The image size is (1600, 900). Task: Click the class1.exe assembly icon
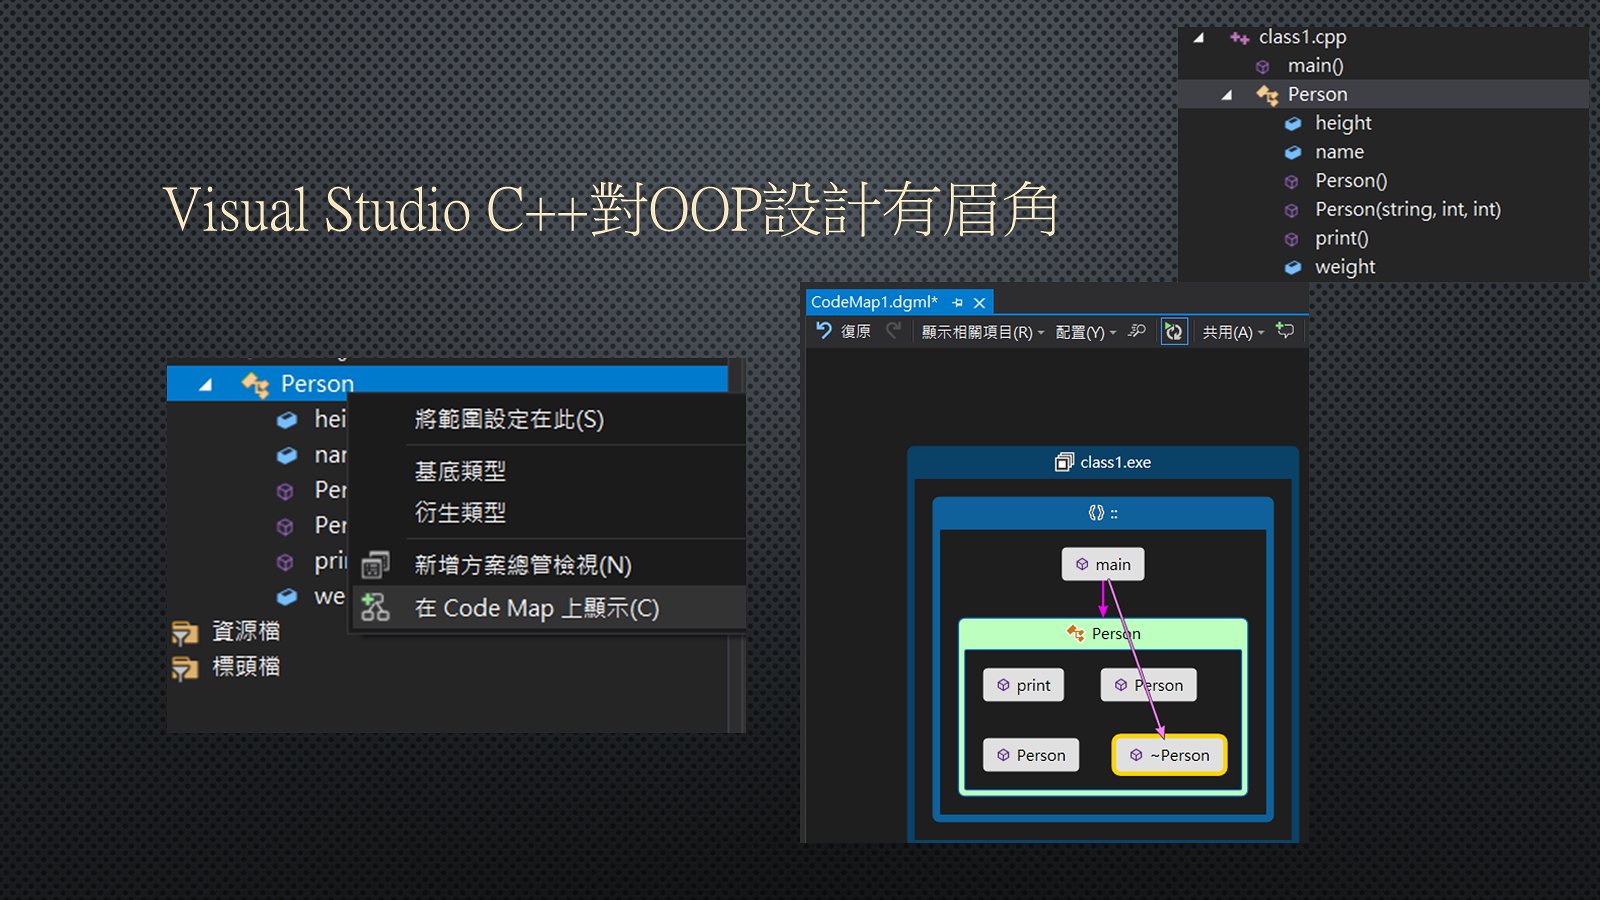[x=1064, y=462]
